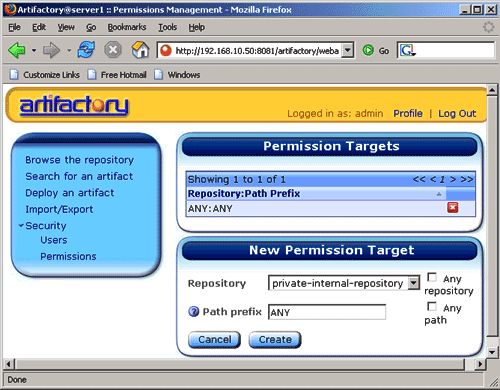
Task: Open the Windows bookmark
Action: [x=177, y=75]
